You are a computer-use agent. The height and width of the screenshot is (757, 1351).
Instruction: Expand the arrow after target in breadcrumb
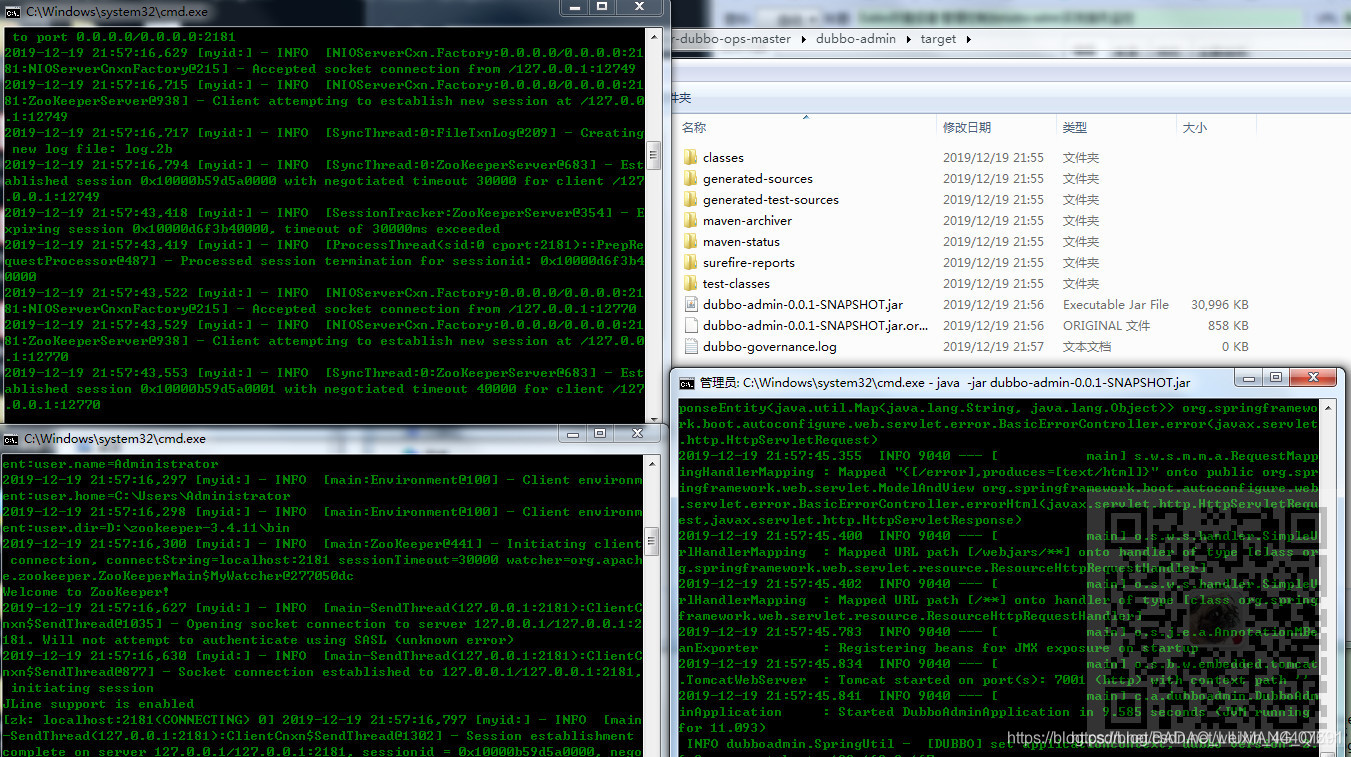coord(969,39)
